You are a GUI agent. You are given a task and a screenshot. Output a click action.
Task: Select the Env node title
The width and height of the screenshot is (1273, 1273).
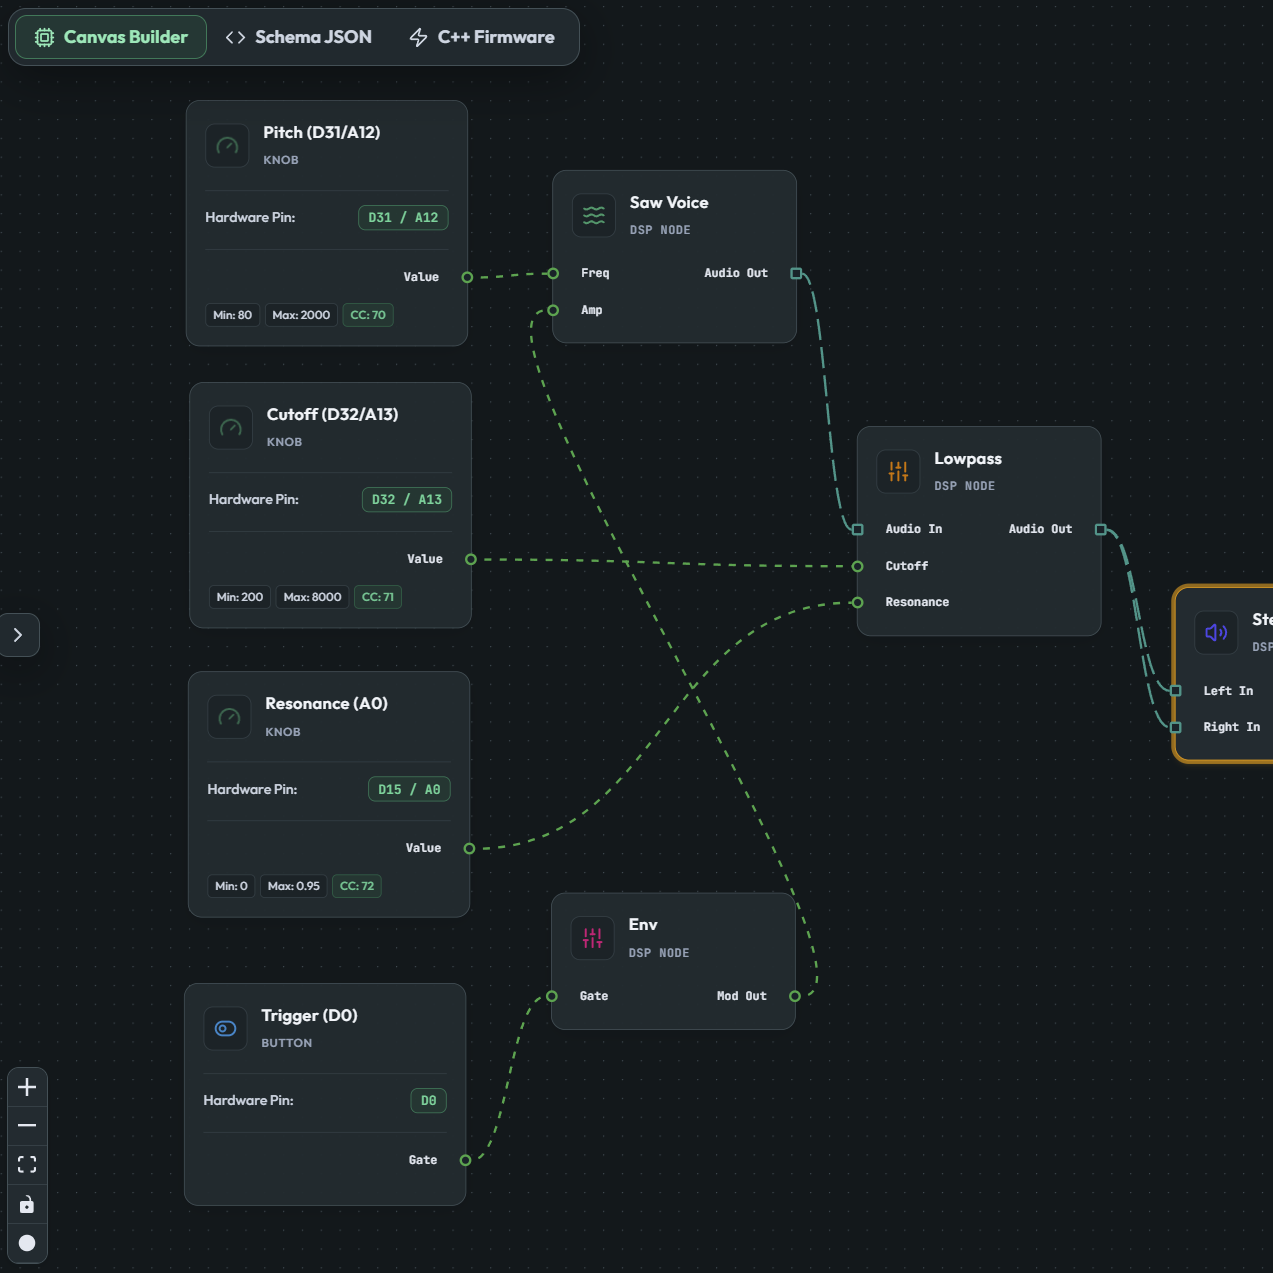[x=643, y=925]
